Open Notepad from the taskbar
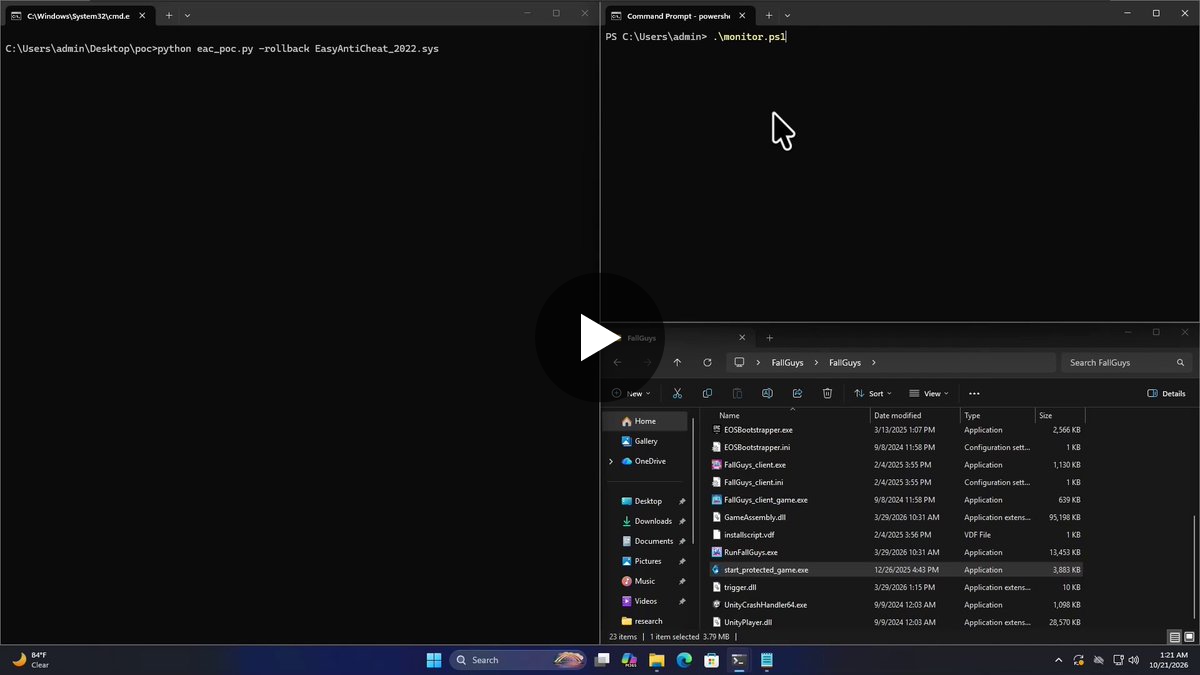 (x=767, y=660)
